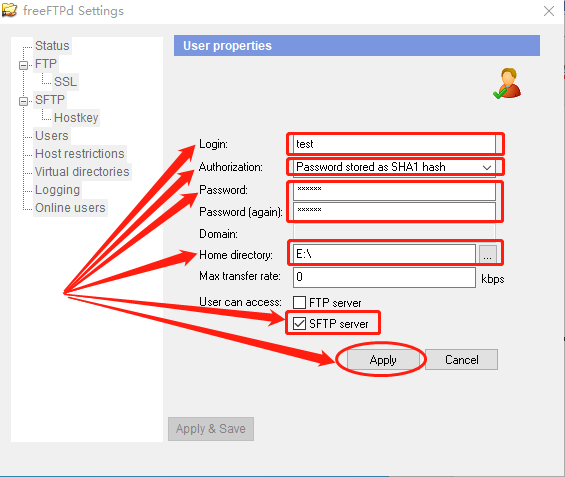The height and width of the screenshot is (477, 565).
Task: Select FTP in settings tree
Action: pos(46,64)
